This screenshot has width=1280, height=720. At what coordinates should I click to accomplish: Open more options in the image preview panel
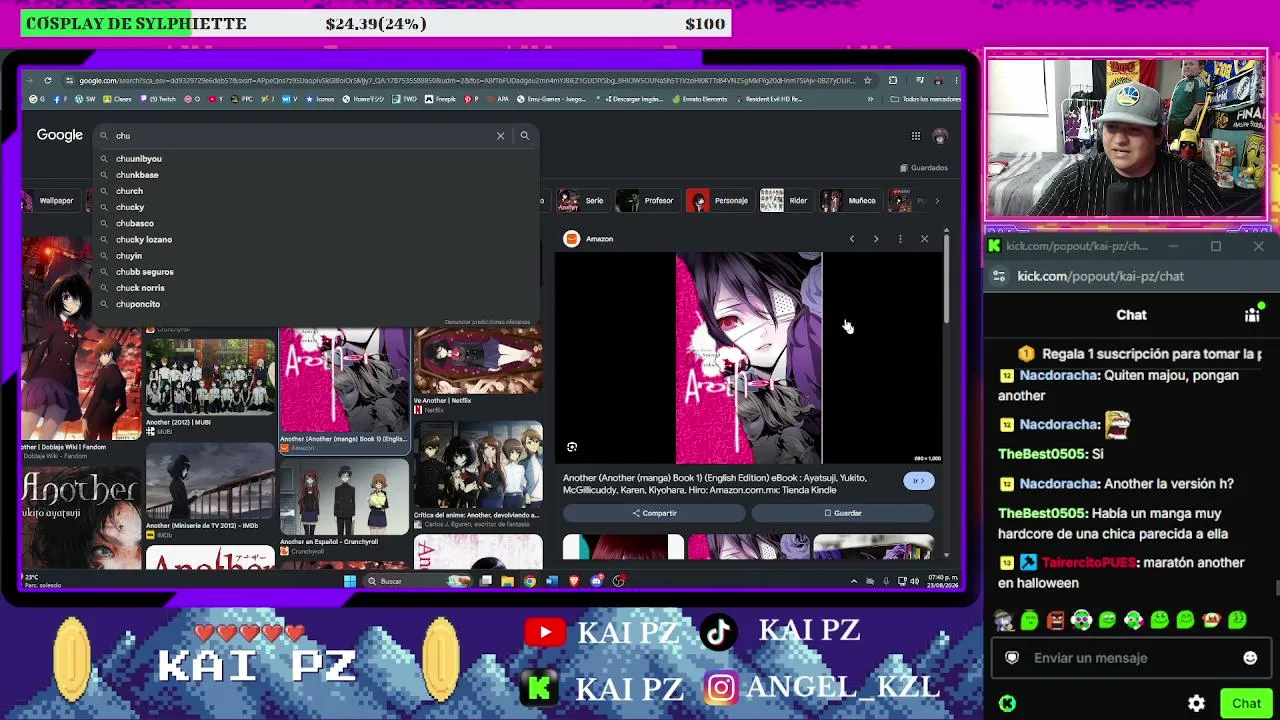pos(900,239)
